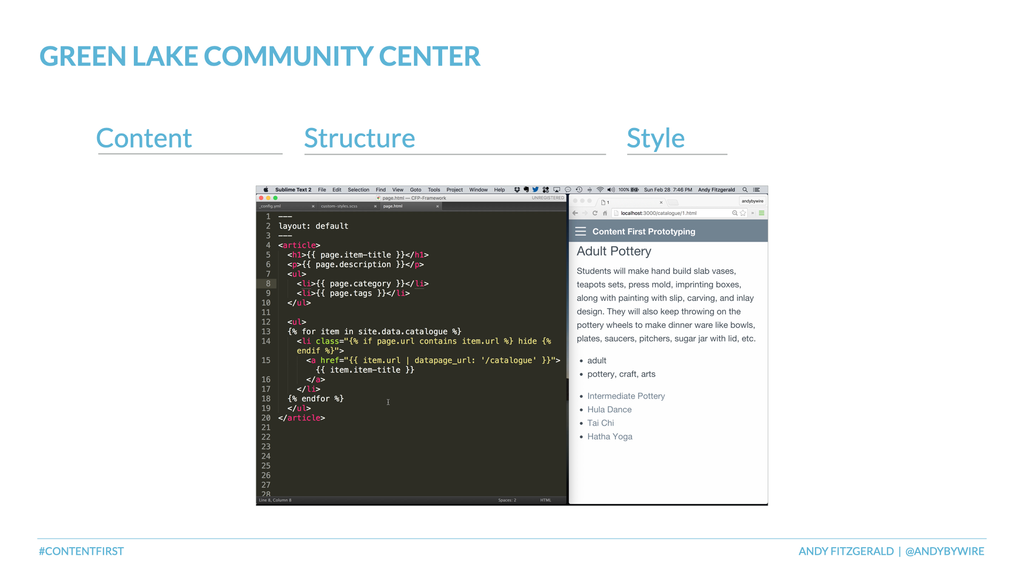Click the Apple logo menu
The image size is (1024, 576).
click(x=265, y=189)
